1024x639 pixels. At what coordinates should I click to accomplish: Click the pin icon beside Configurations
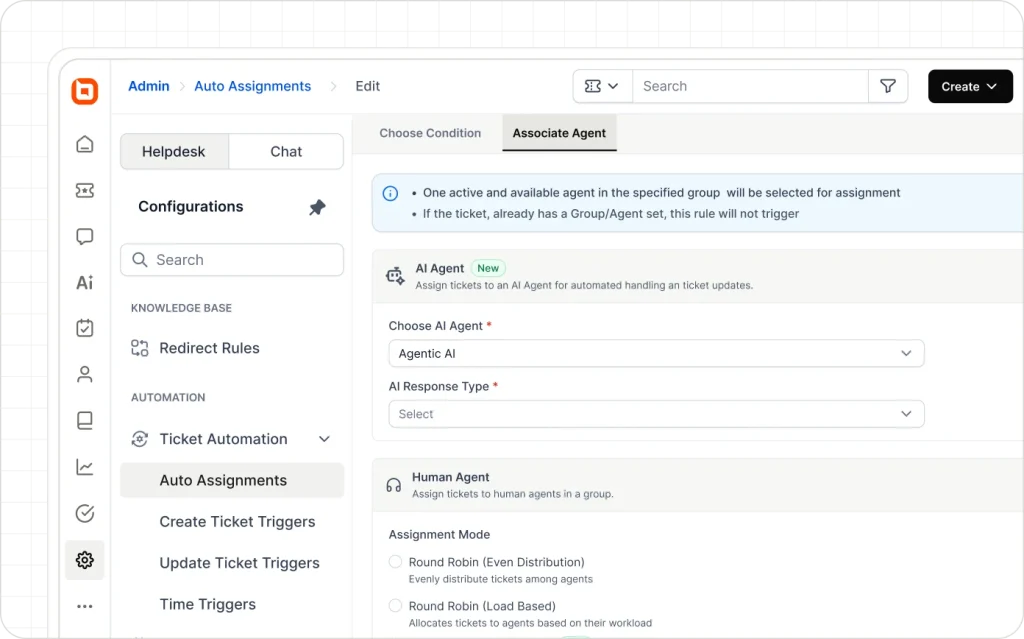coord(317,207)
